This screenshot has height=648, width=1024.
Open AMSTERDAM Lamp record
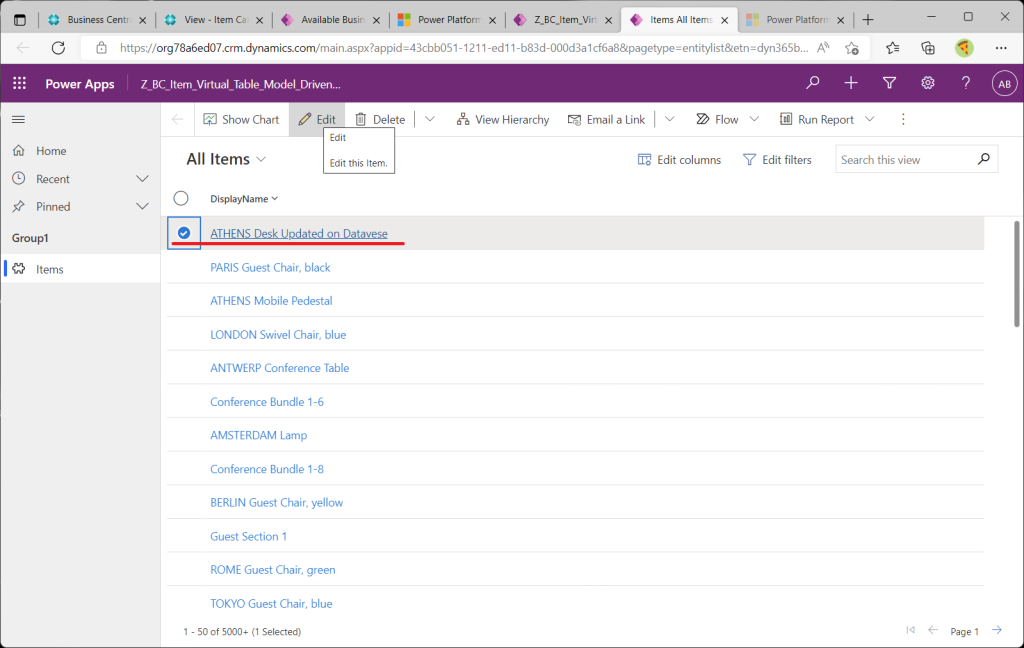click(259, 435)
